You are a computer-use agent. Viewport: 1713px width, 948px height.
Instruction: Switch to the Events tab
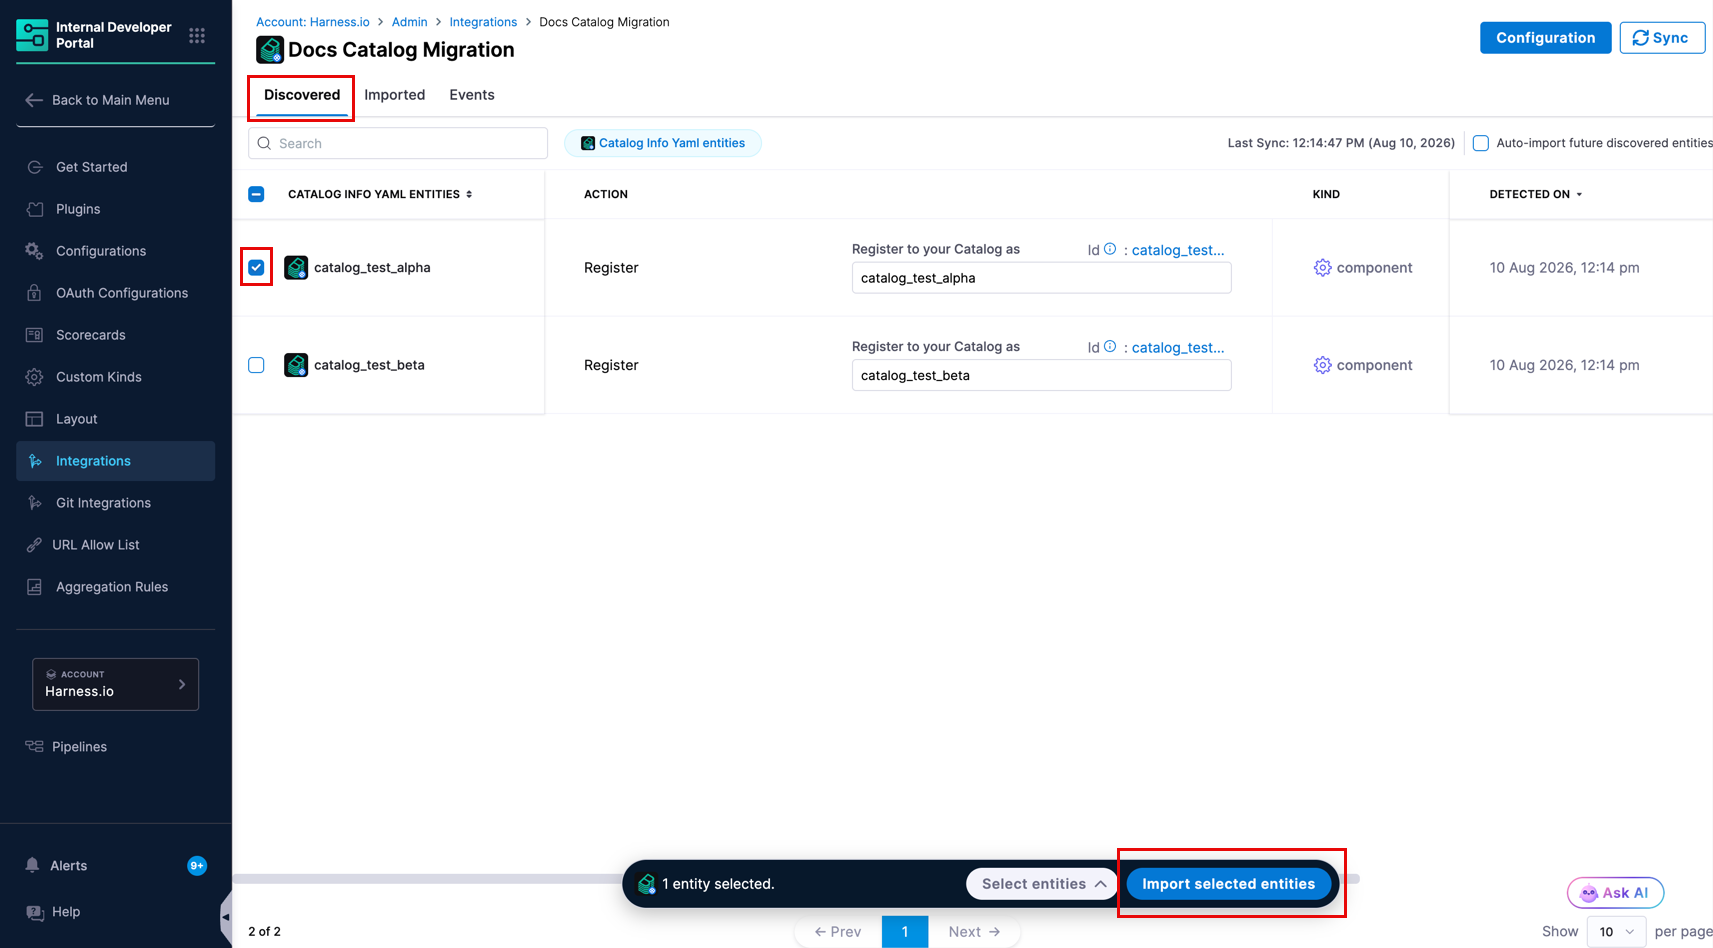(x=472, y=95)
